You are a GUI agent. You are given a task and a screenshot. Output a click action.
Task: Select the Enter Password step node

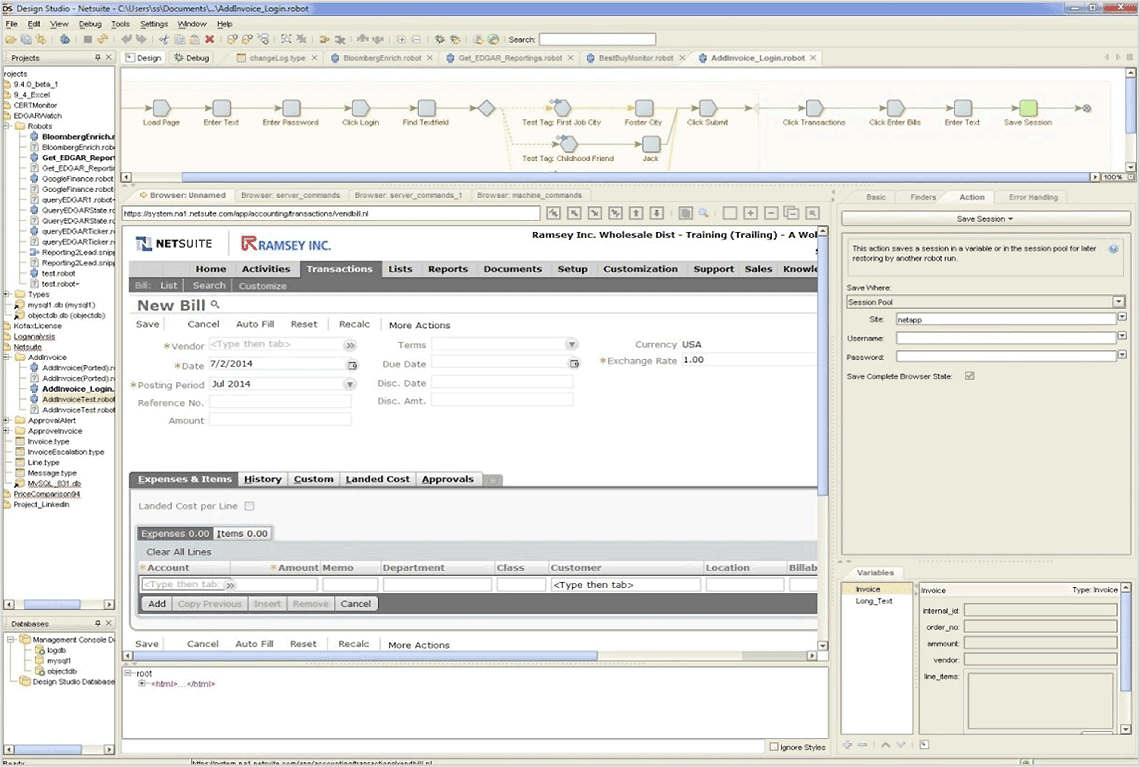(291, 108)
